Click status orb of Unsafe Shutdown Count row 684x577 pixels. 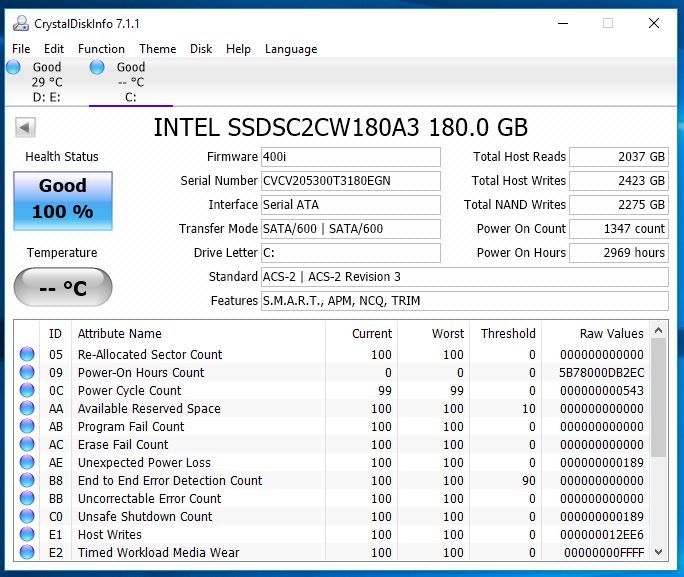point(27,516)
